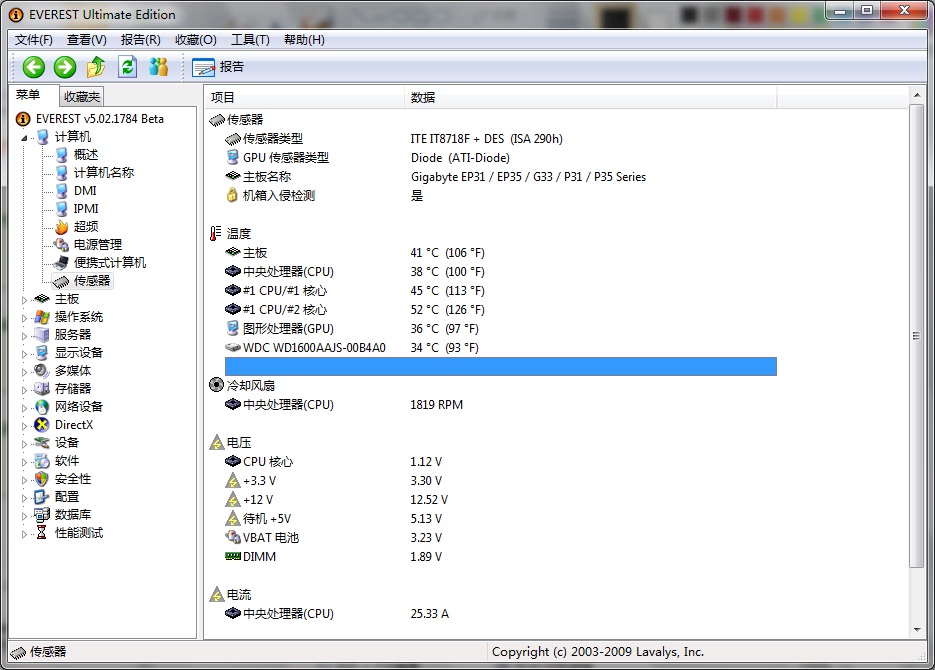Click the 项目 column header
Screen dimensions: 935x670
[x=305, y=97]
